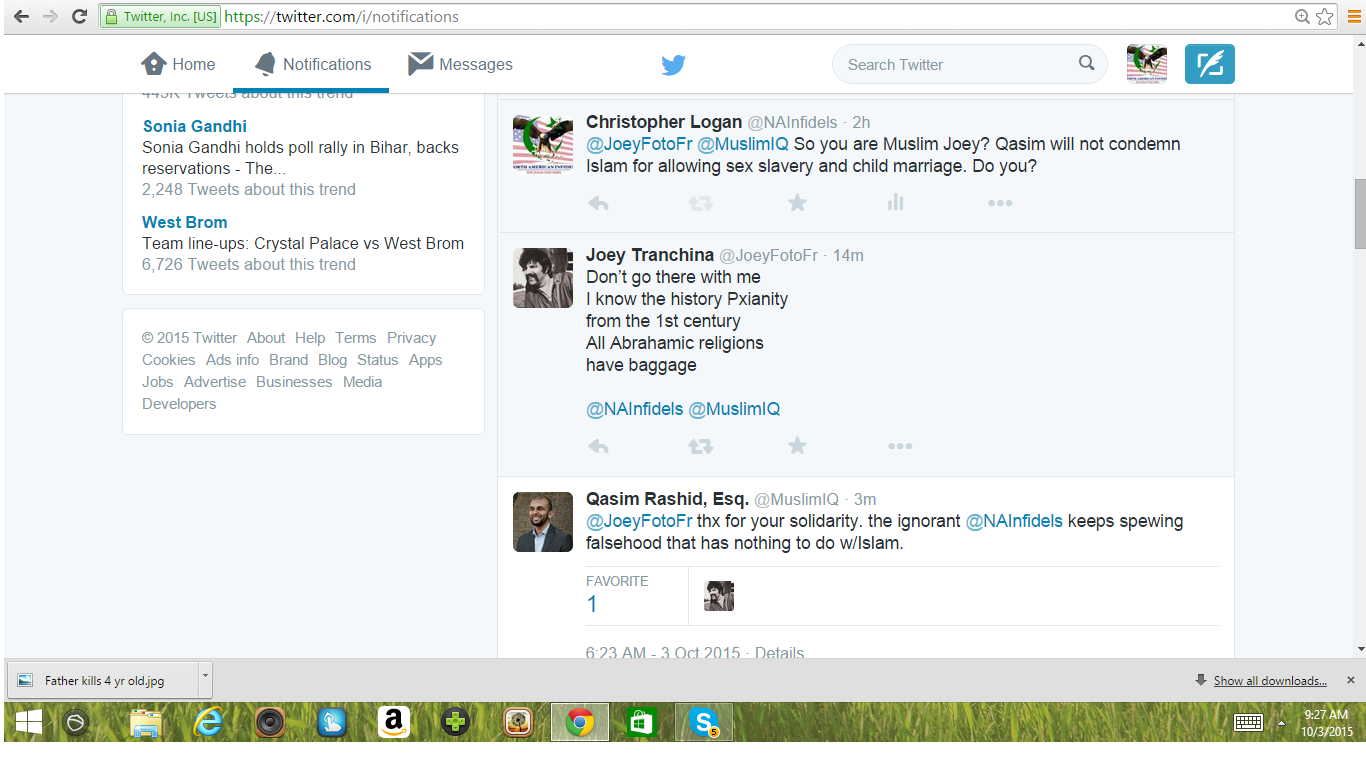Click the Twitter bird logo
The height and width of the screenshot is (768, 1366).
tap(673, 65)
